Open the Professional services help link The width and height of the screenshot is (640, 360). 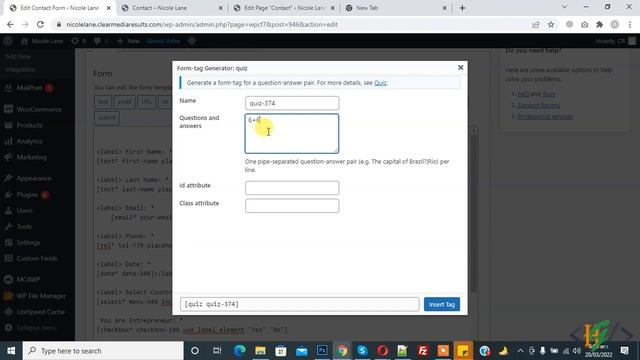point(545,117)
